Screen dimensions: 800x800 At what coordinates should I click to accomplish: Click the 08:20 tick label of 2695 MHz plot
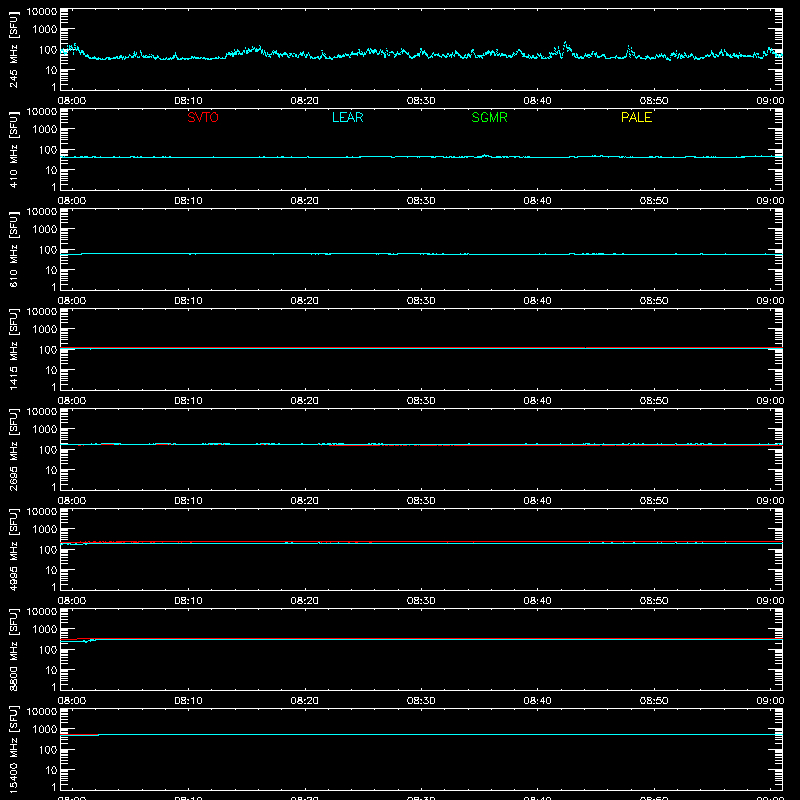305,501
